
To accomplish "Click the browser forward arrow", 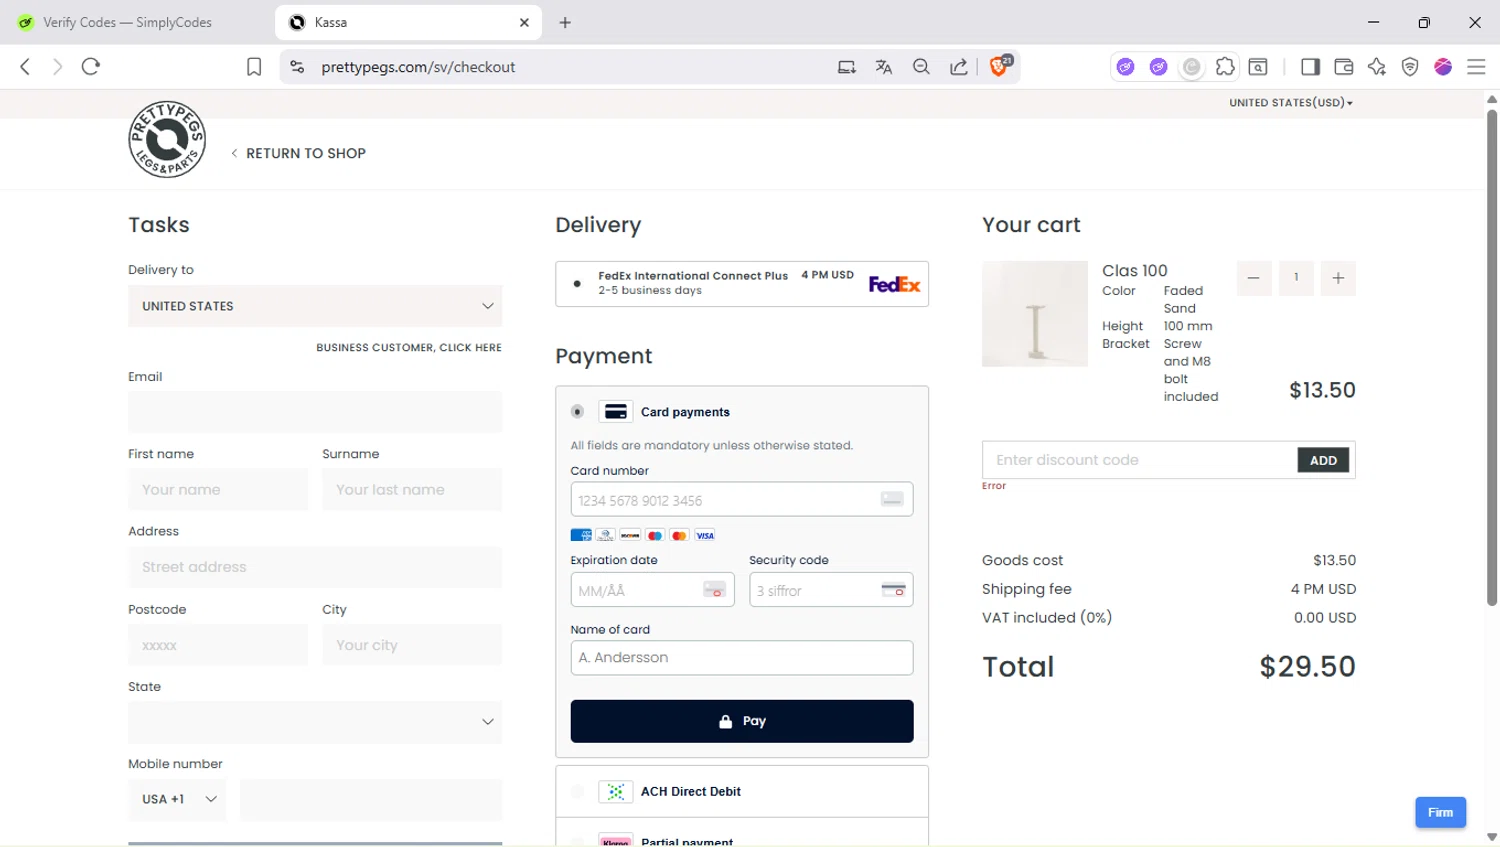I will (x=57, y=67).
